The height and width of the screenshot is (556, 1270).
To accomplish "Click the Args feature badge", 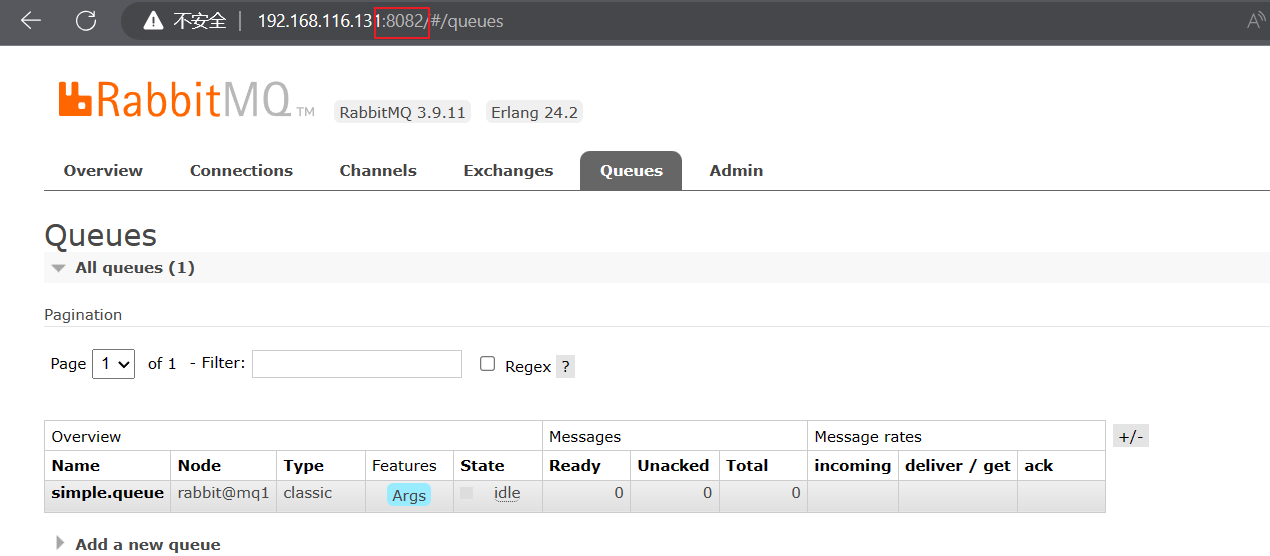I will (409, 495).
